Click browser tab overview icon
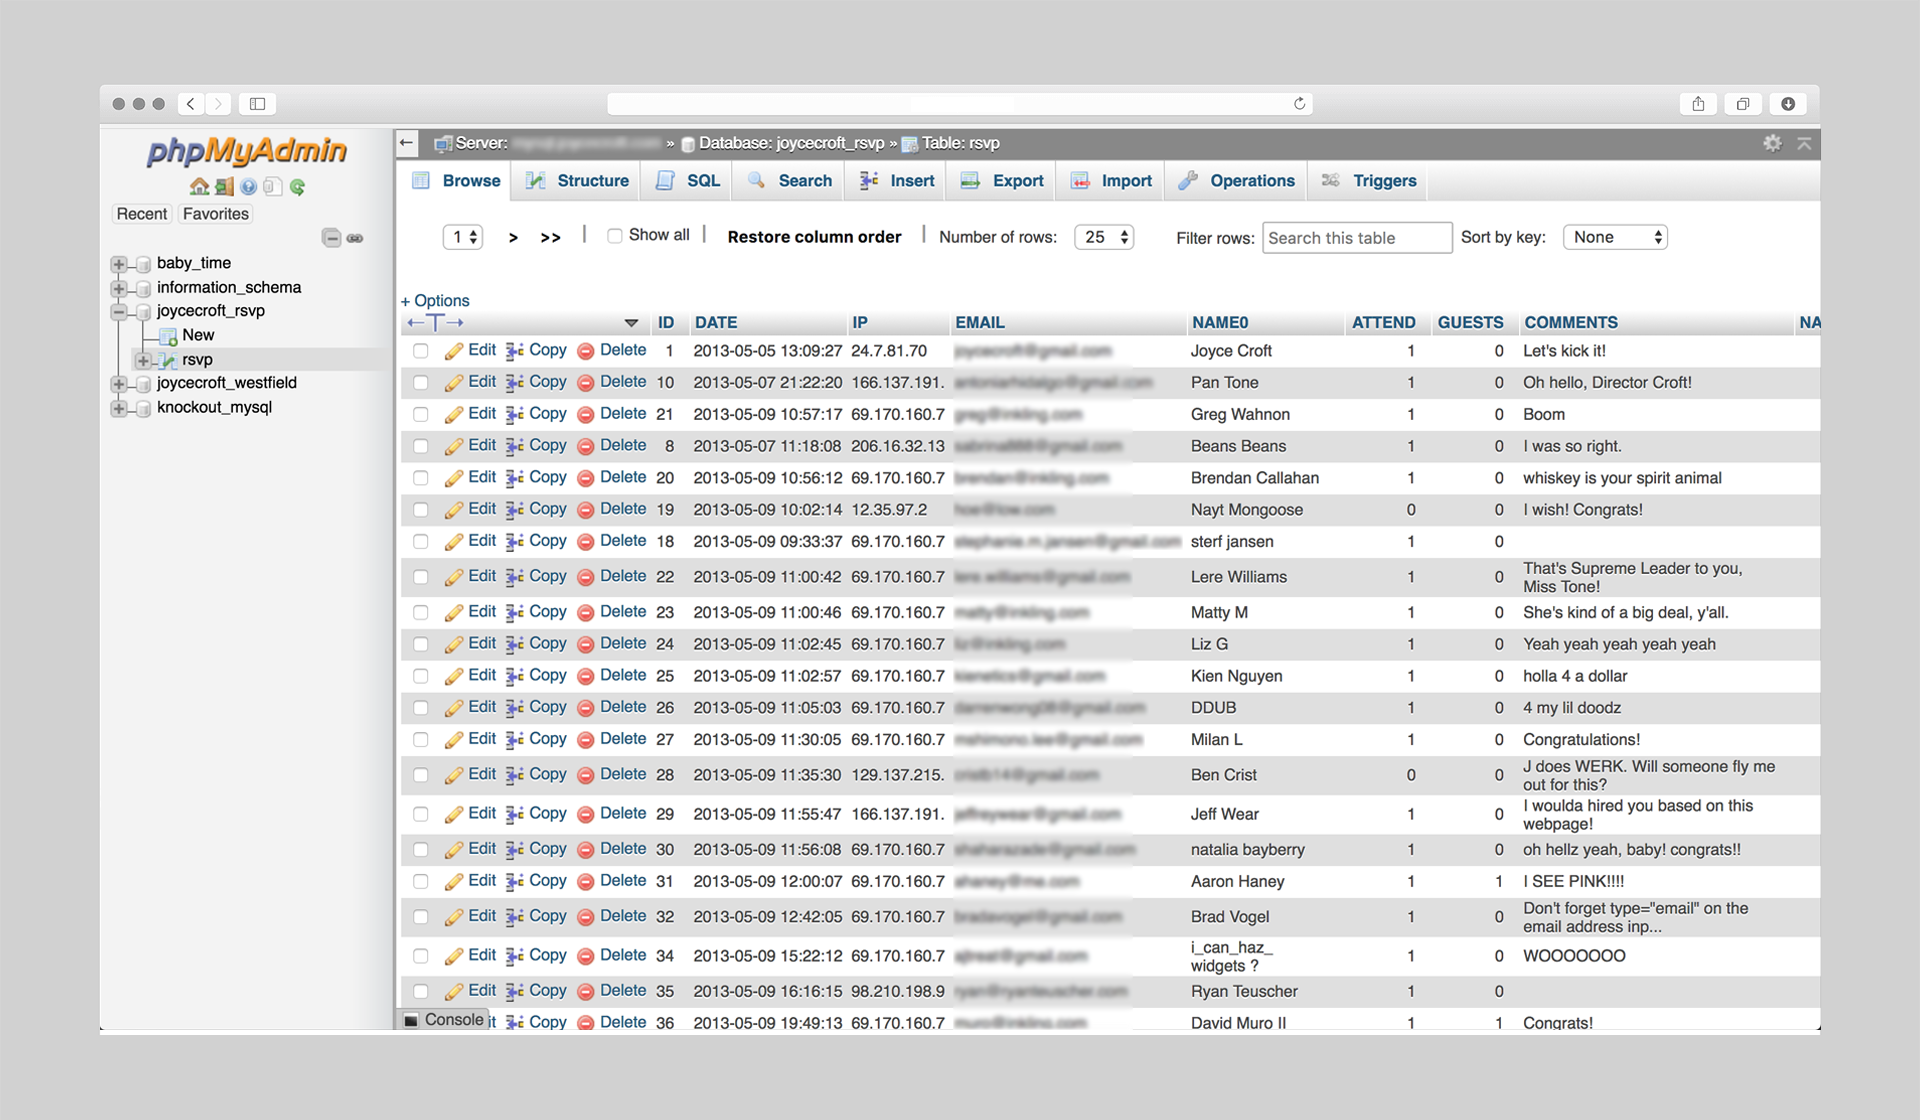Viewport: 1920px width, 1120px height. pos(1743,104)
